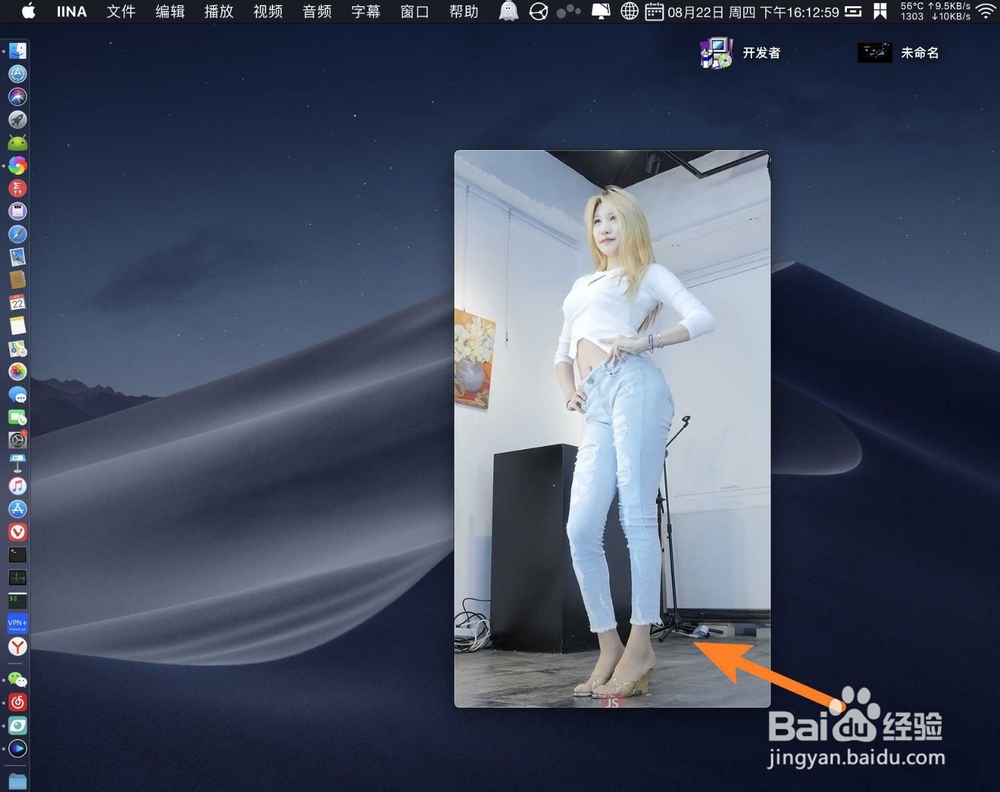Open Photos from the Dock
Screen dimensions: 1000x792
[x=17, y=372]
